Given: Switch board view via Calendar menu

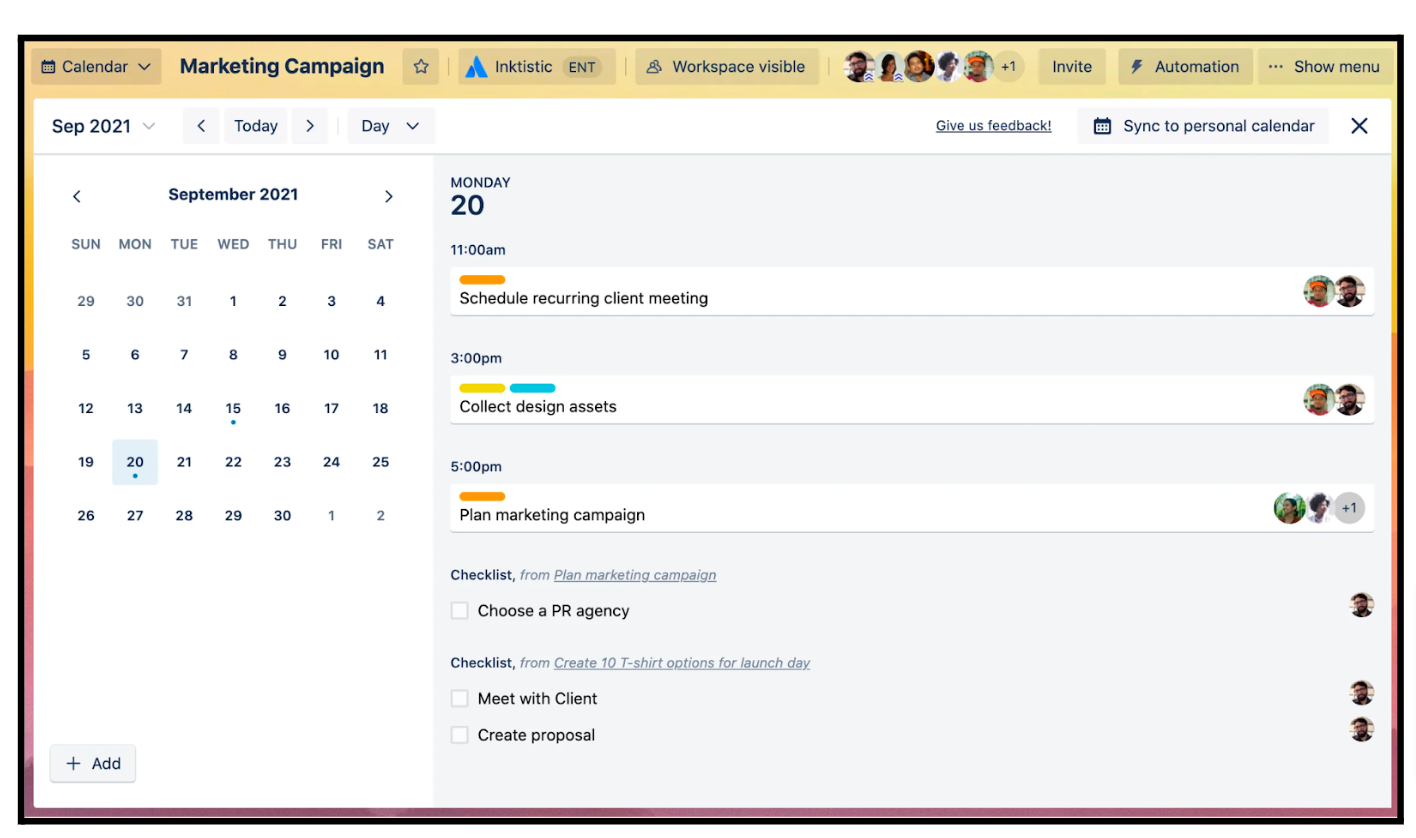Looking at the screenshot, I should coord(96,66).
